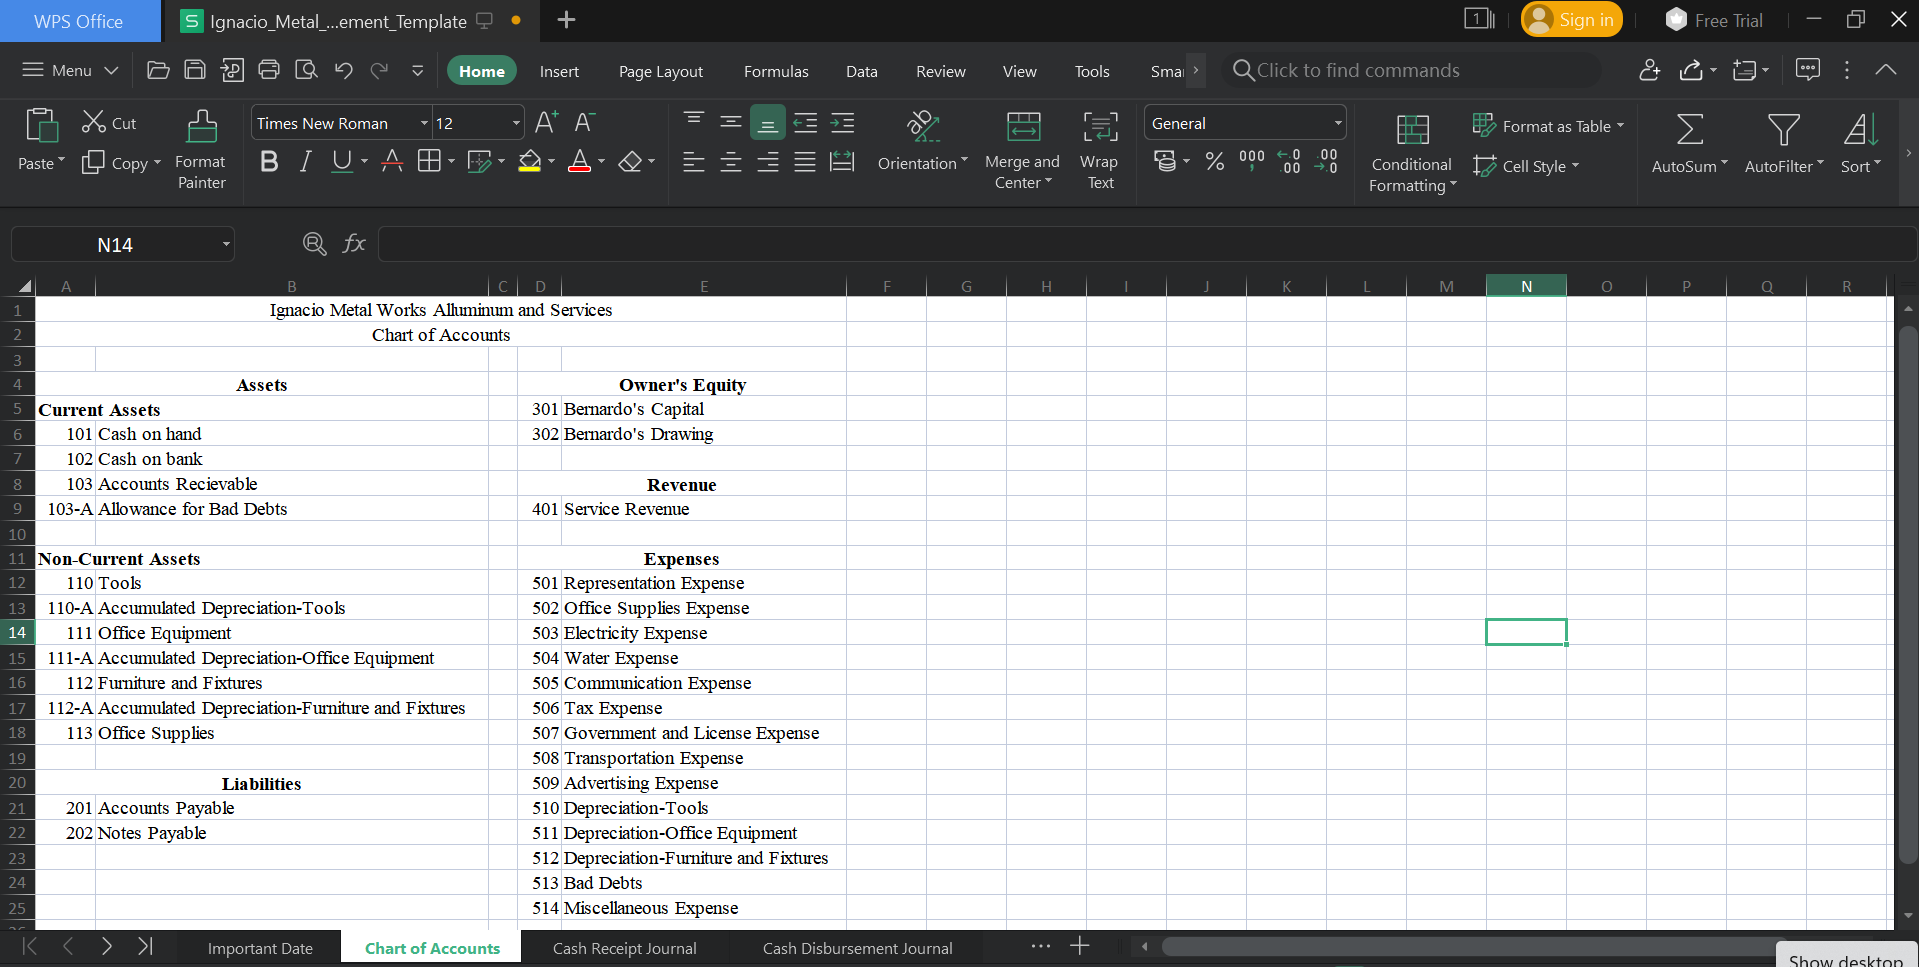Image resolution: width=1919 pixels, height=967 pixels.
Task: Add a new sheet with the plus button
Action: tap(1080, 946)
